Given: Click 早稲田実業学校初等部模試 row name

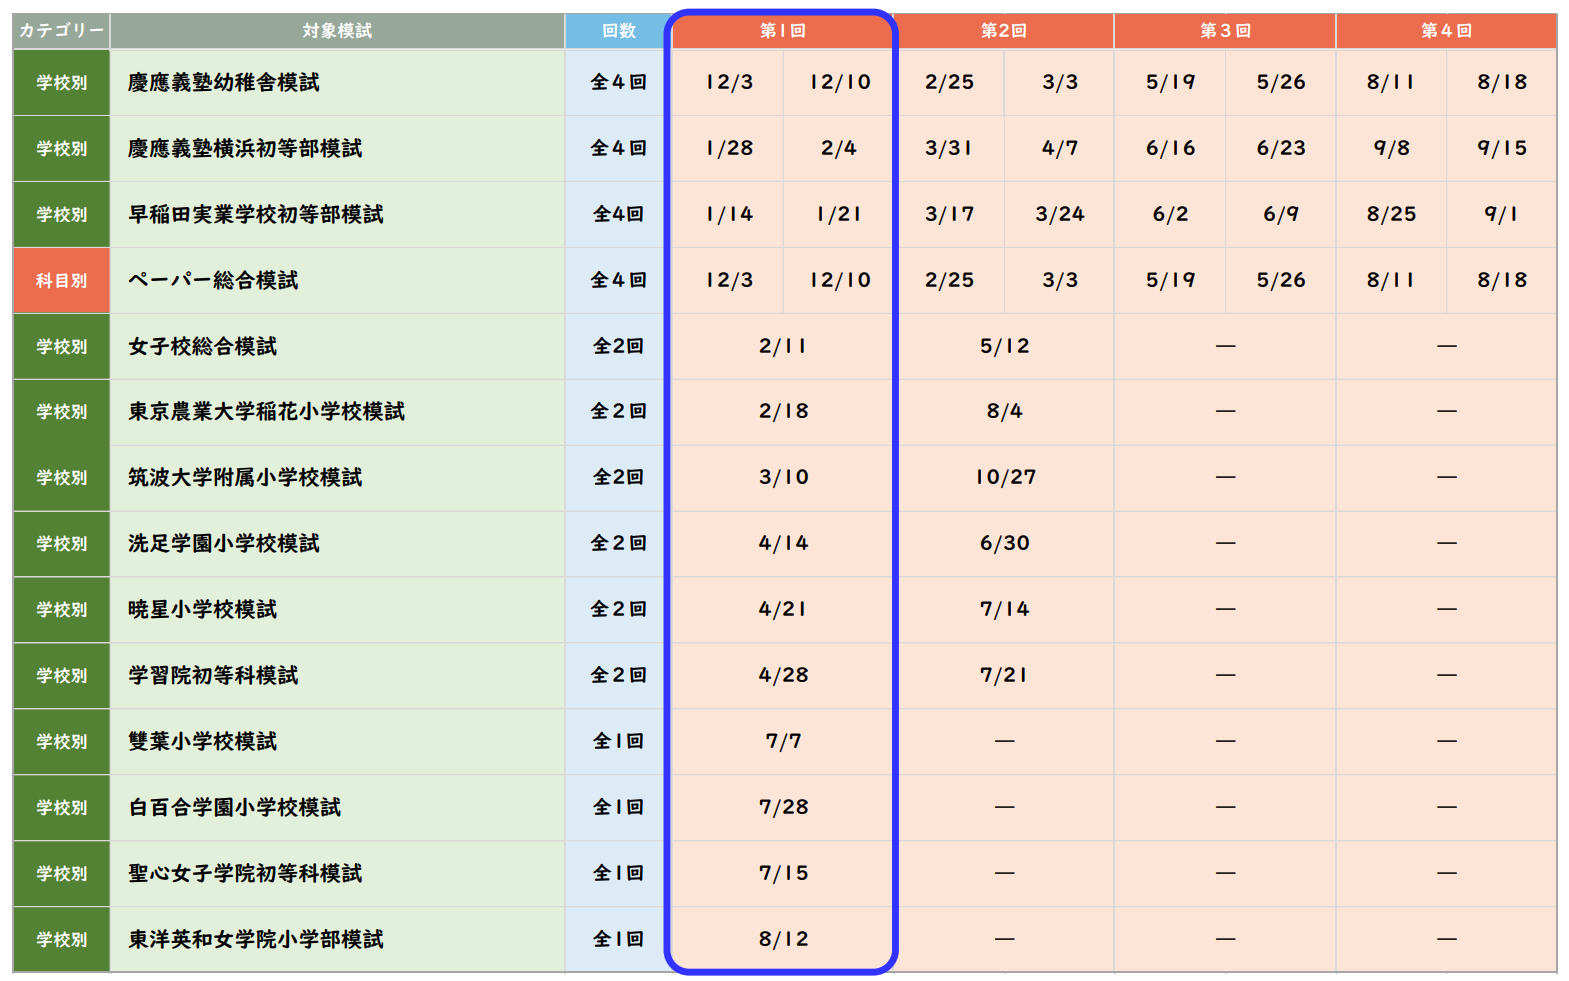Looking at the screenshot, I should (x=255, y=215).
